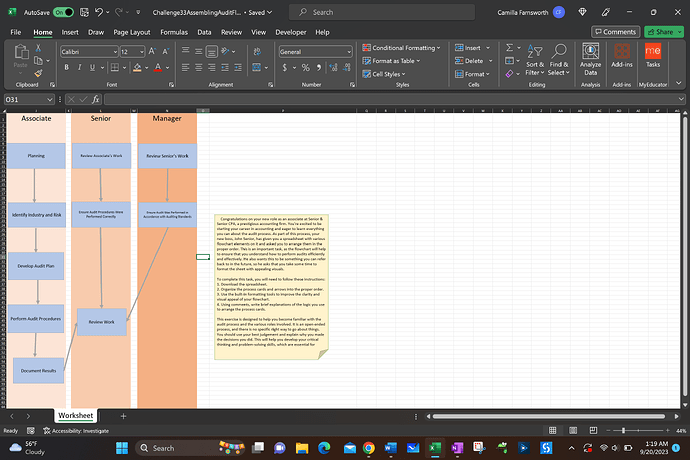Image resolution: width=690 pixels, height=460 pixels.
Task: Click the Normal view icon in status bar
Action: pos(552,430)
